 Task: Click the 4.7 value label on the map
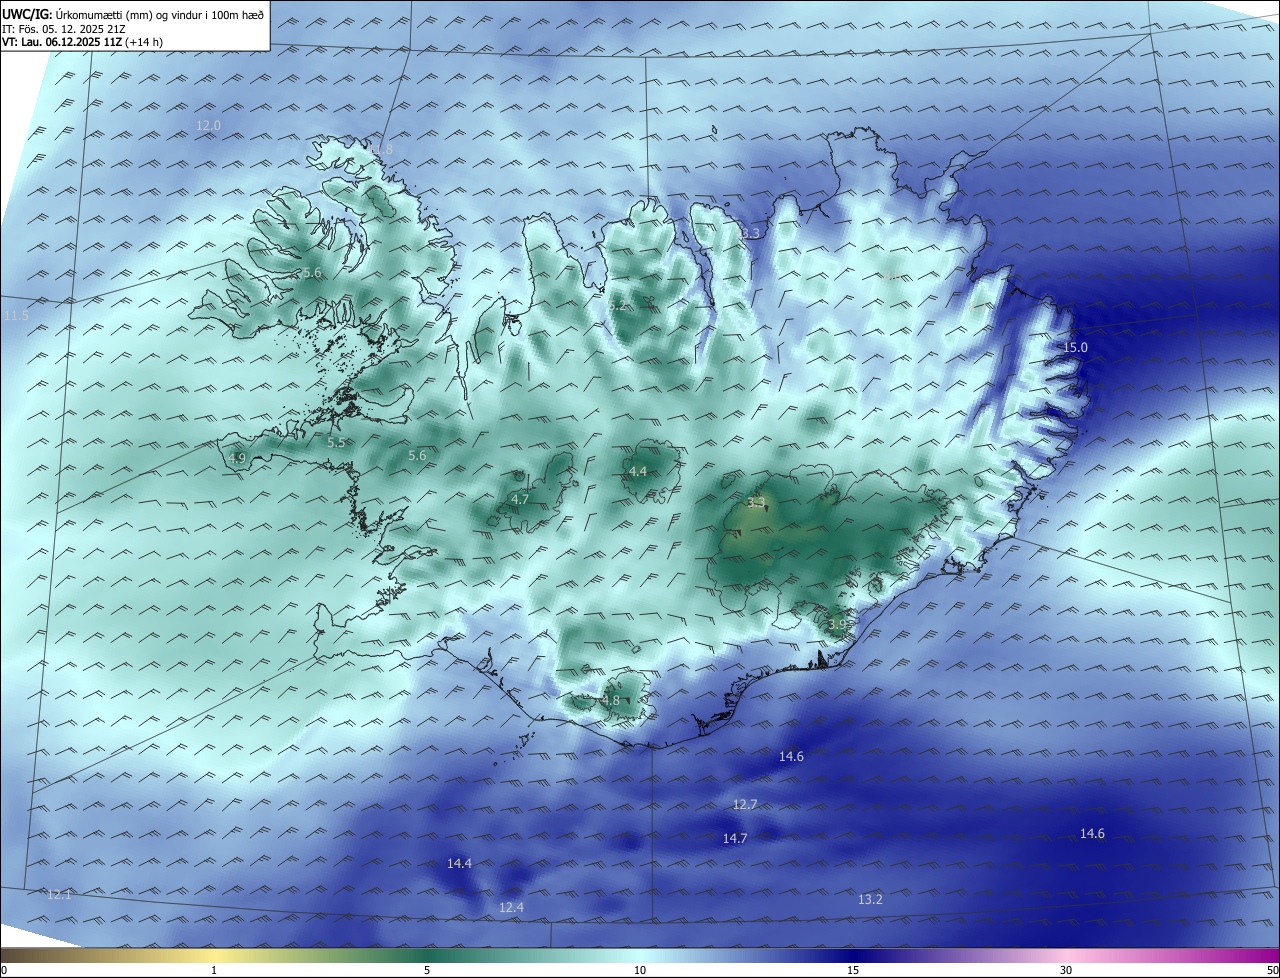(x=520, y=499)
